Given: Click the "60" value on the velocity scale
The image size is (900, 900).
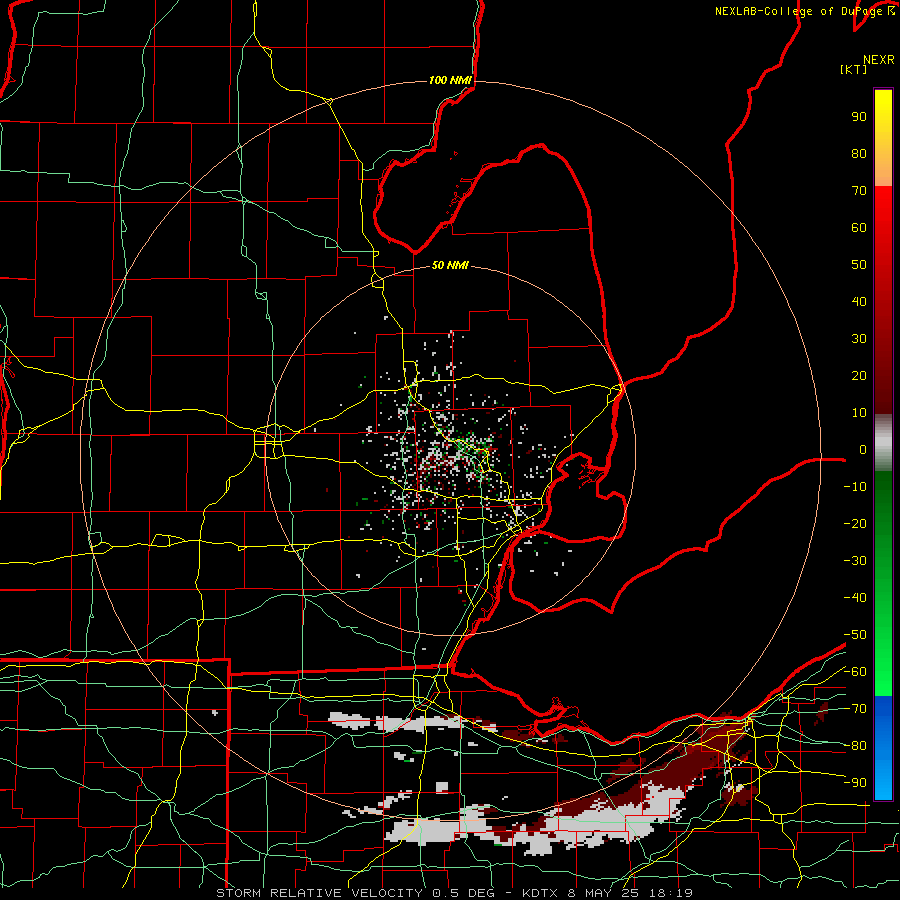Looking at the screenshot, I should (x=859, y=228).
